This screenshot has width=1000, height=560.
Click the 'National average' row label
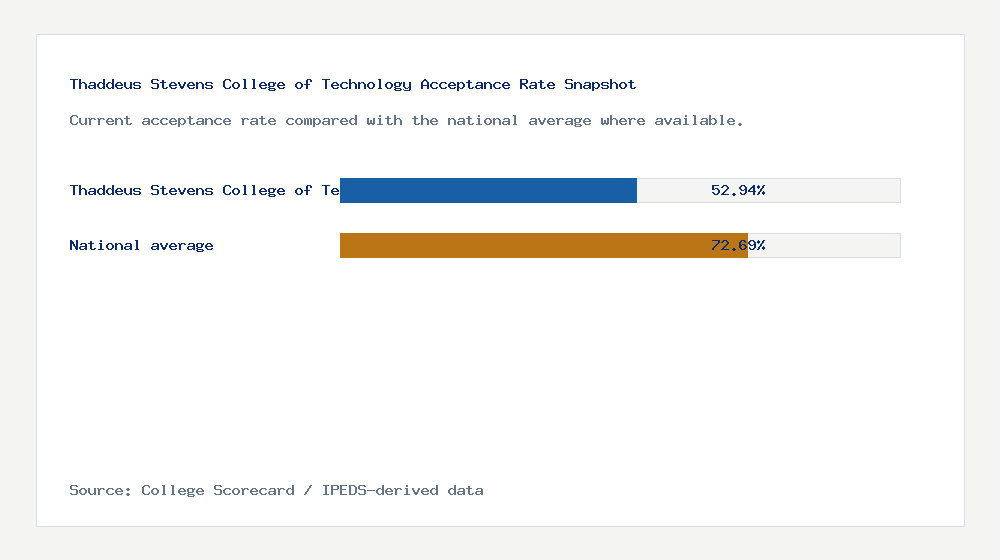click(x=142, y=246)
